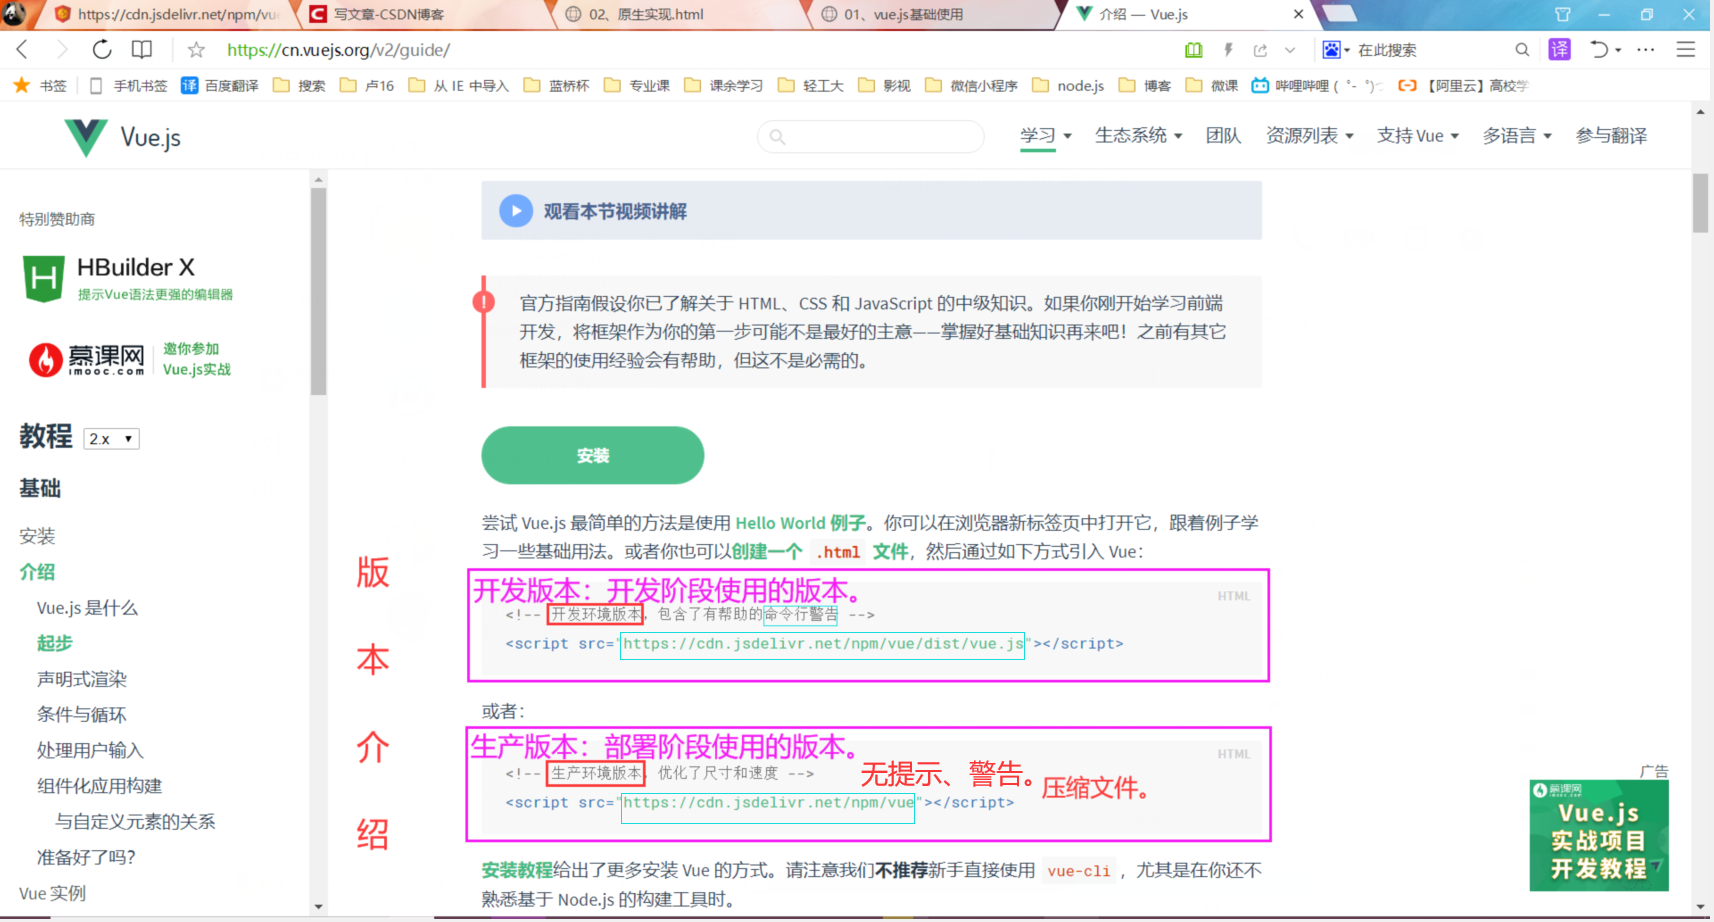This screenshot has width=1714, height=922.
Task: Click the purple translate icon
Action: [1559, 49]
